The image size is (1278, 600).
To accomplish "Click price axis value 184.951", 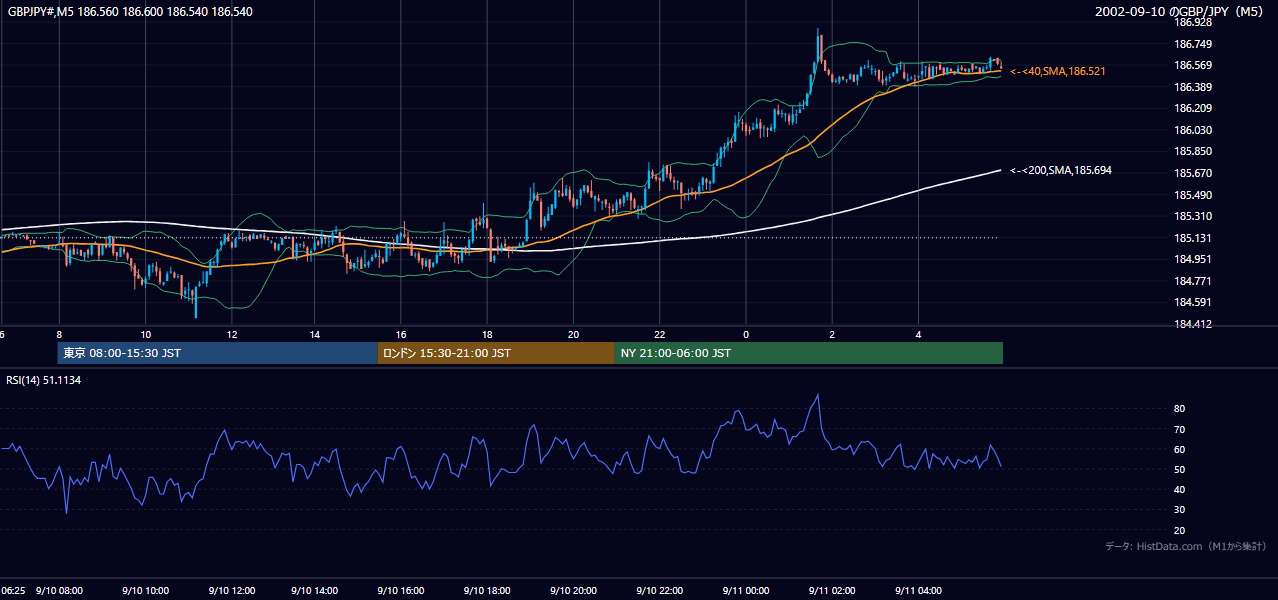I will click(1193, 259).
